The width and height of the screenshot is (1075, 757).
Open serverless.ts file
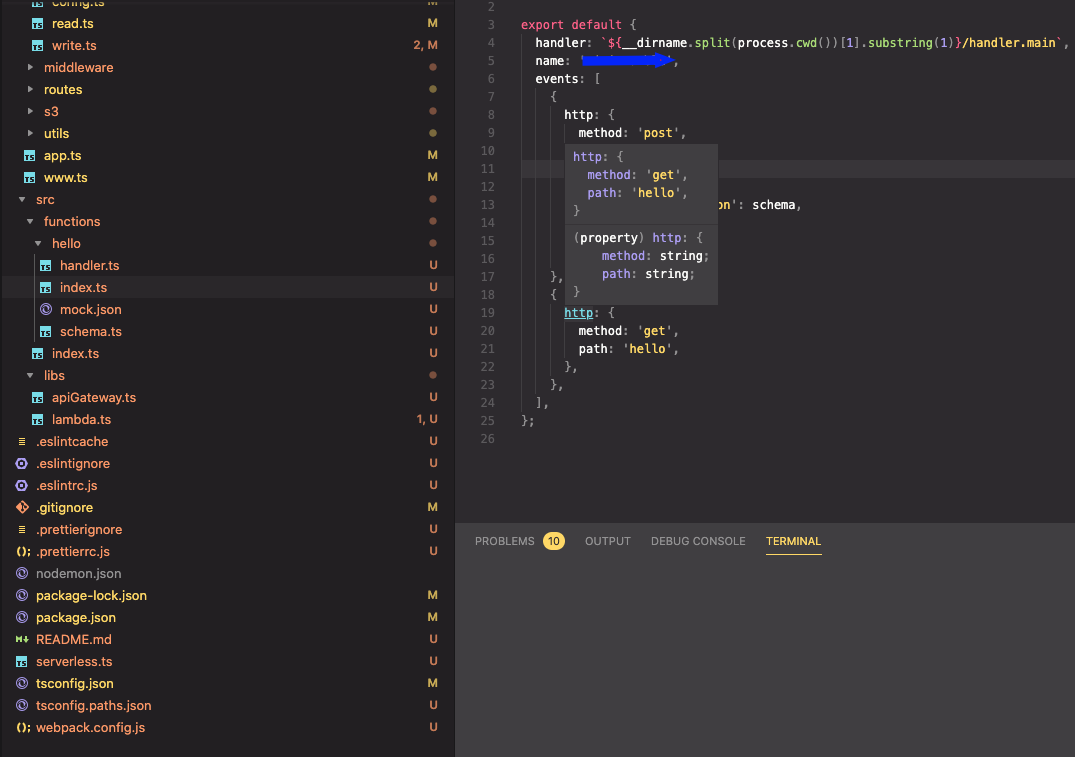pos(74,662)
